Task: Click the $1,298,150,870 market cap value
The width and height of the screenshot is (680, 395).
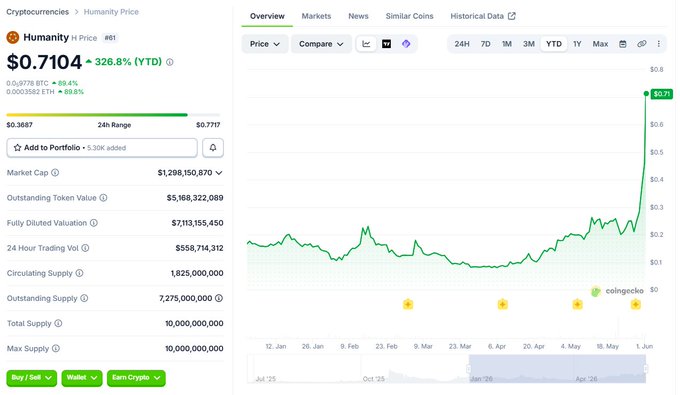Action: (185, 173)
